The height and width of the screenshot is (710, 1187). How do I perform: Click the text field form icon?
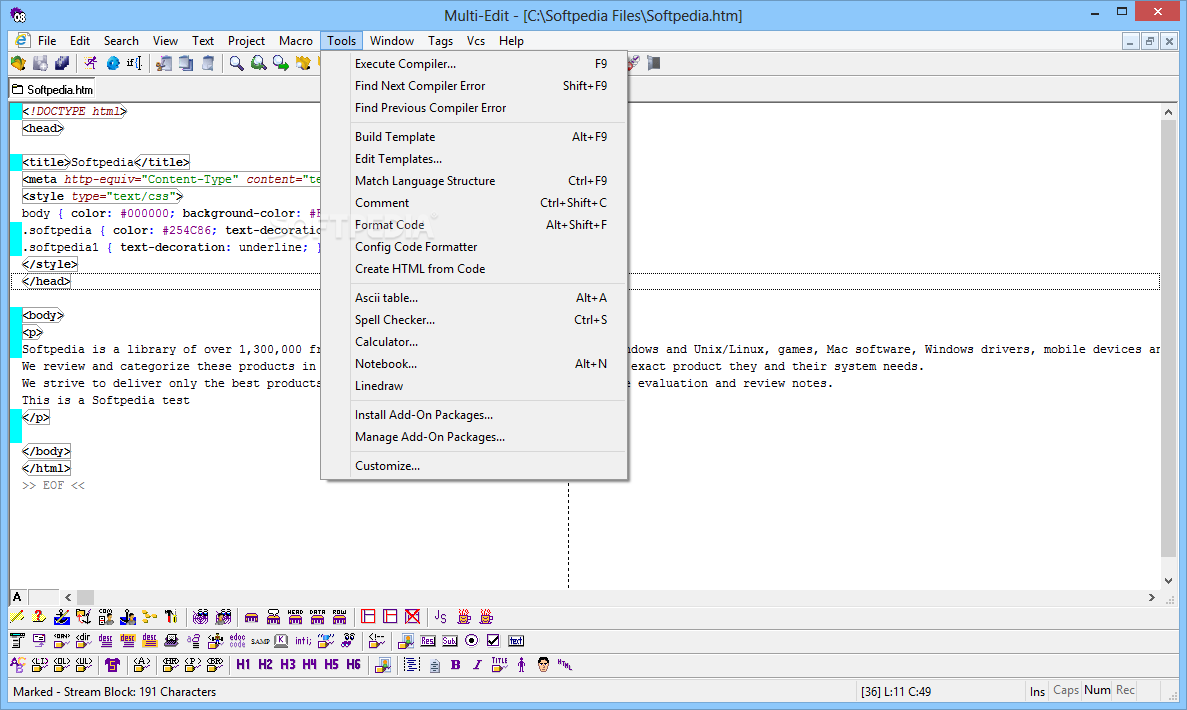pyautogui.click(x=516, y=641)
